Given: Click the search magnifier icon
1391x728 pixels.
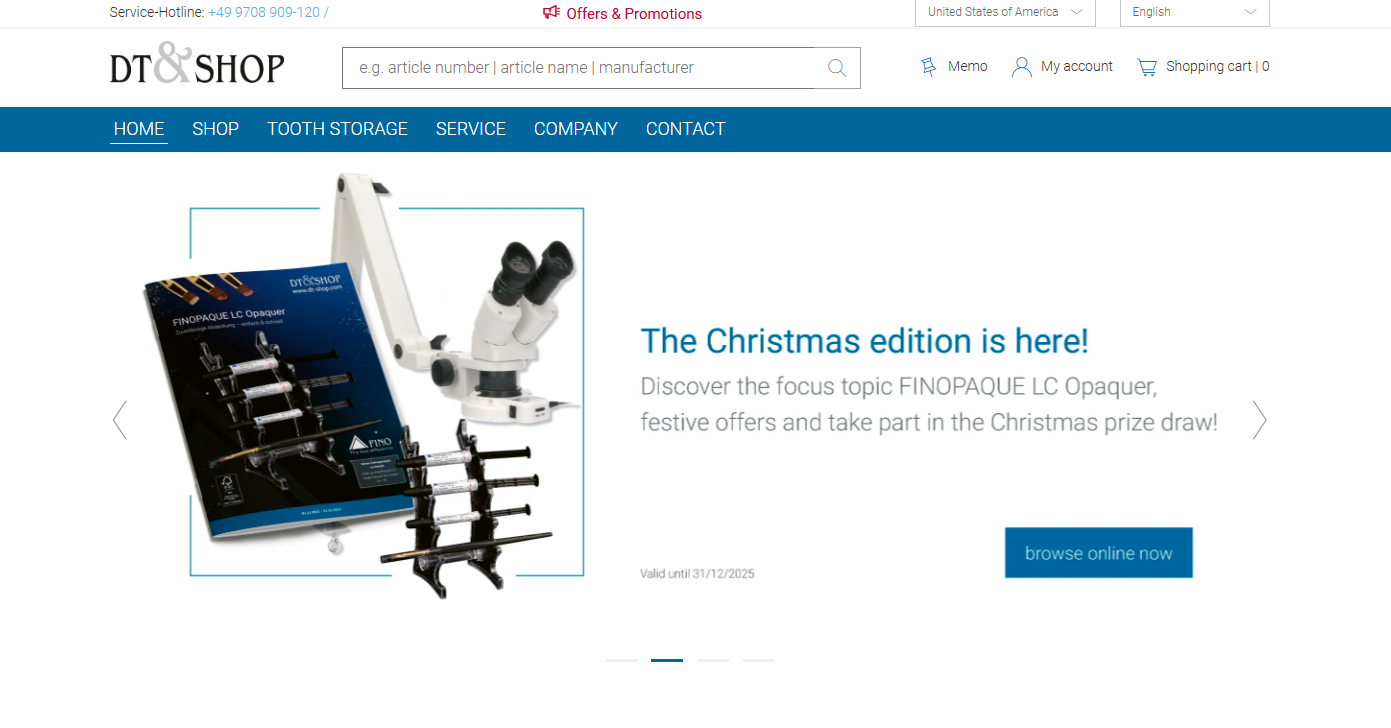Looking at the screenshot, I should (x=837, y=68).
